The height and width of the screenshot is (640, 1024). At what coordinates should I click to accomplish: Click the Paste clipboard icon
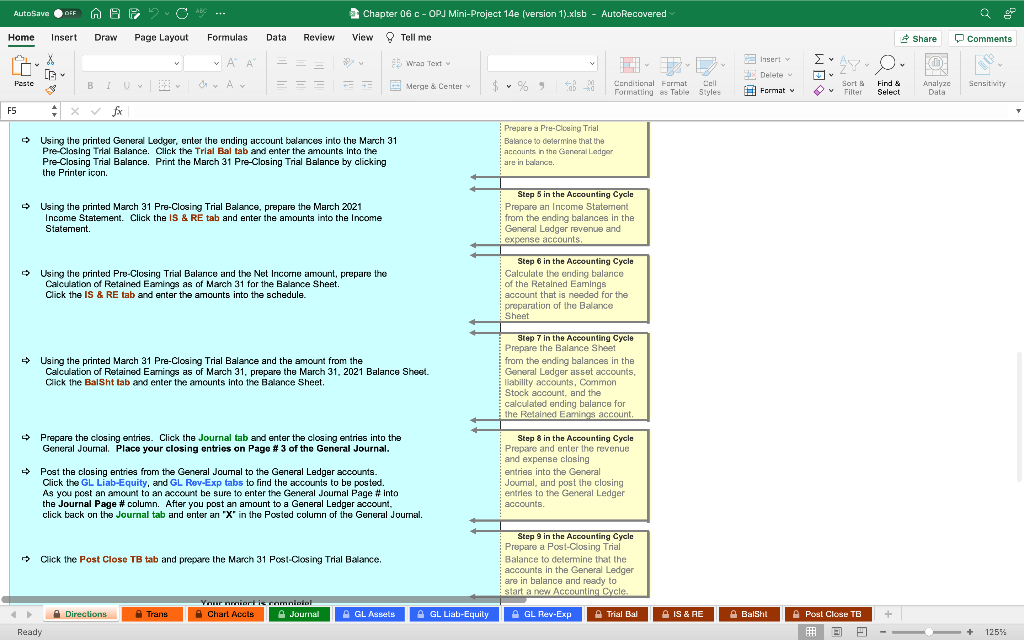point(22,66)
